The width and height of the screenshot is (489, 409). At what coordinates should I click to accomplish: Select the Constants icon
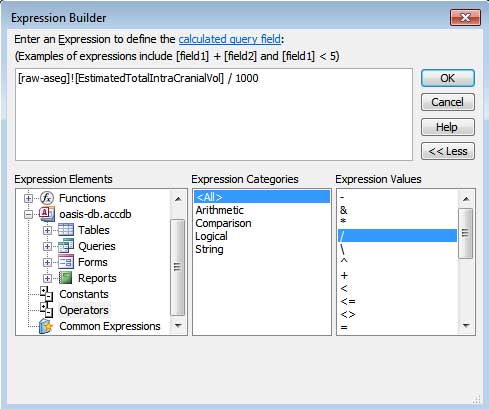pyautogui.click(x=46, y=294)
